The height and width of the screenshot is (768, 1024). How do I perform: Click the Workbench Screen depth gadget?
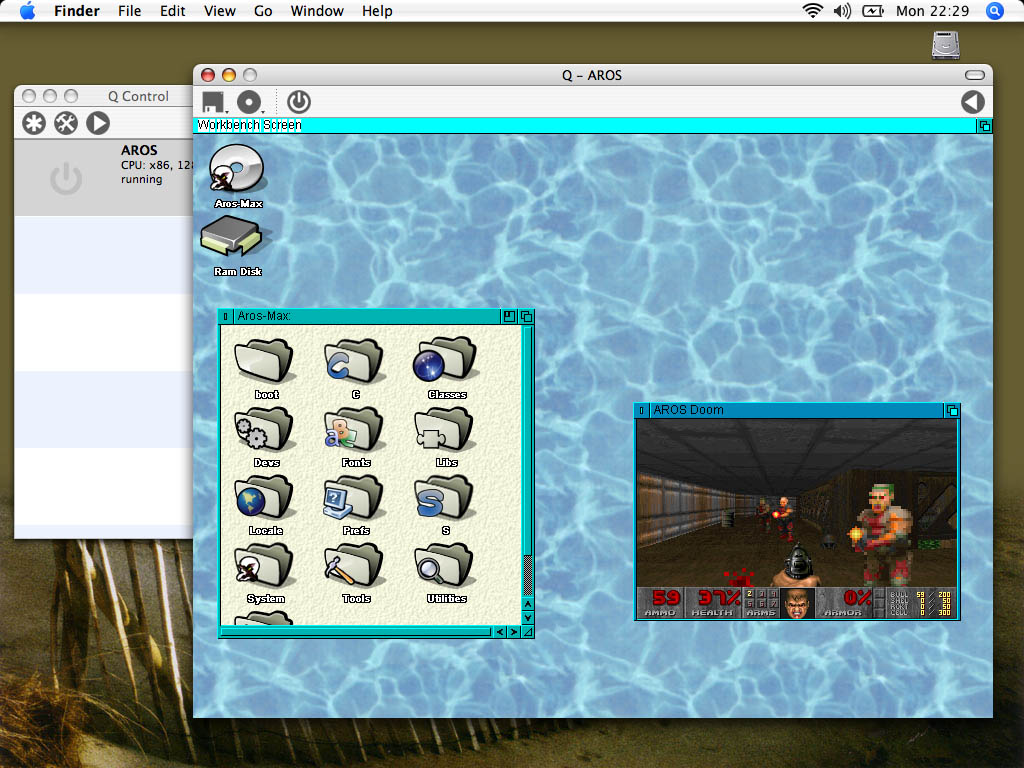[x=984, y=125]
